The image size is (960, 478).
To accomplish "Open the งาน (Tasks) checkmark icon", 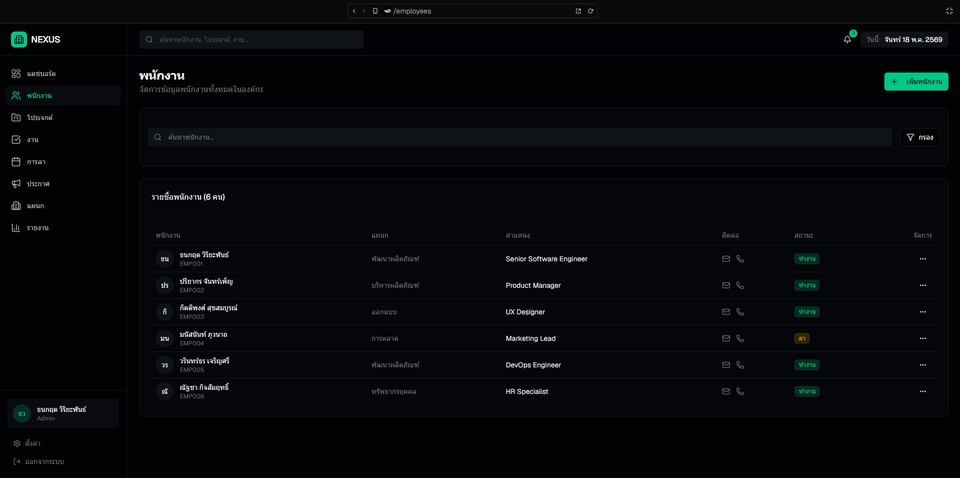I will (16, 140).
